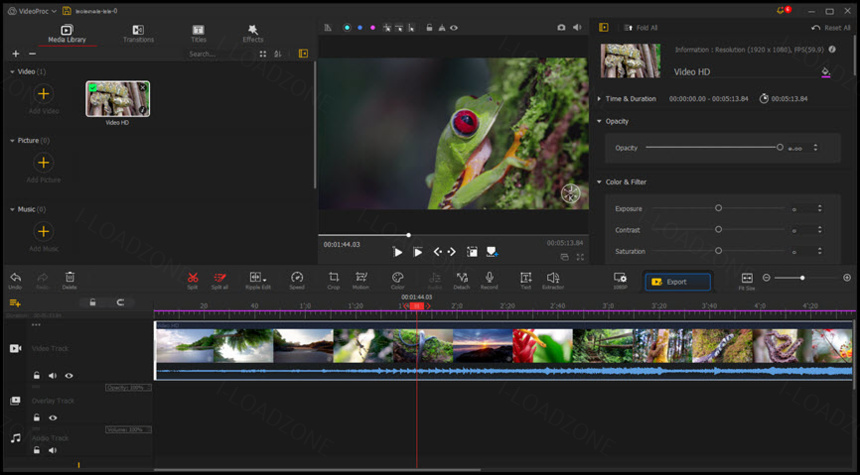Lock the Audio Track
The width and height of the screenshot is (860, 475).
click(37, 450)
